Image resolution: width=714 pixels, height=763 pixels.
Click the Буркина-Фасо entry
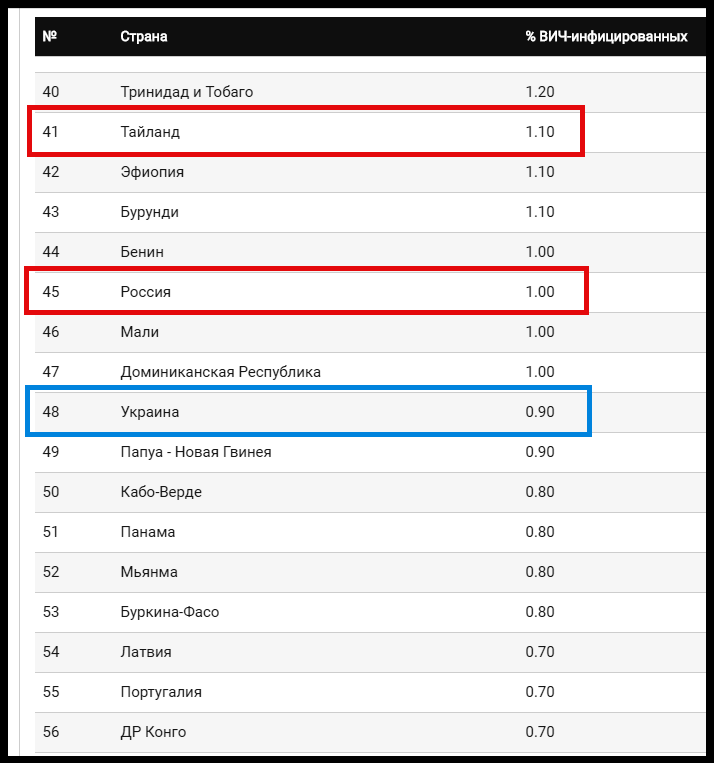tap(169, 612)
